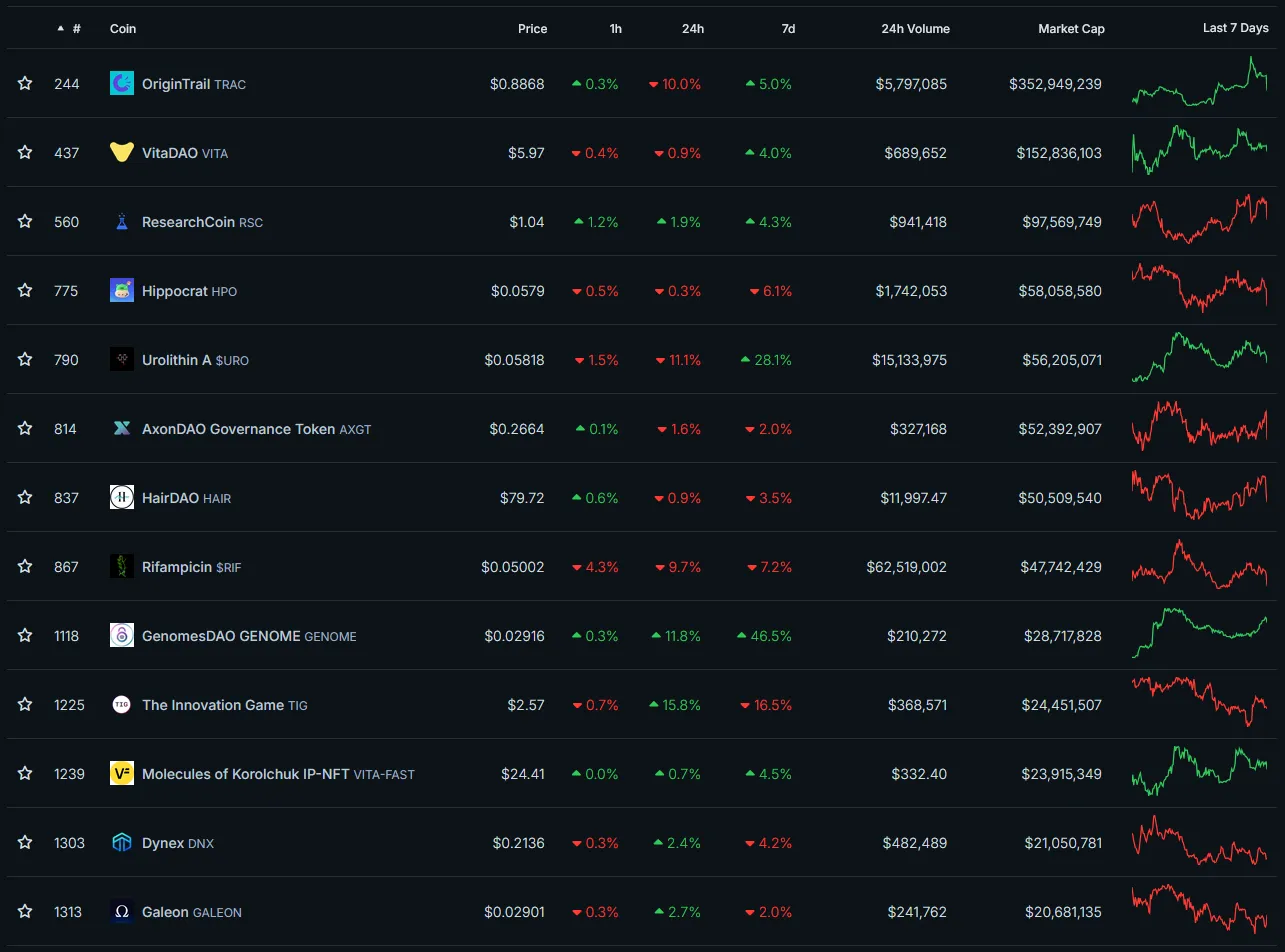Open The Innovation Game TIG page
Screen dimensions: 1285x952
[225, 705]
